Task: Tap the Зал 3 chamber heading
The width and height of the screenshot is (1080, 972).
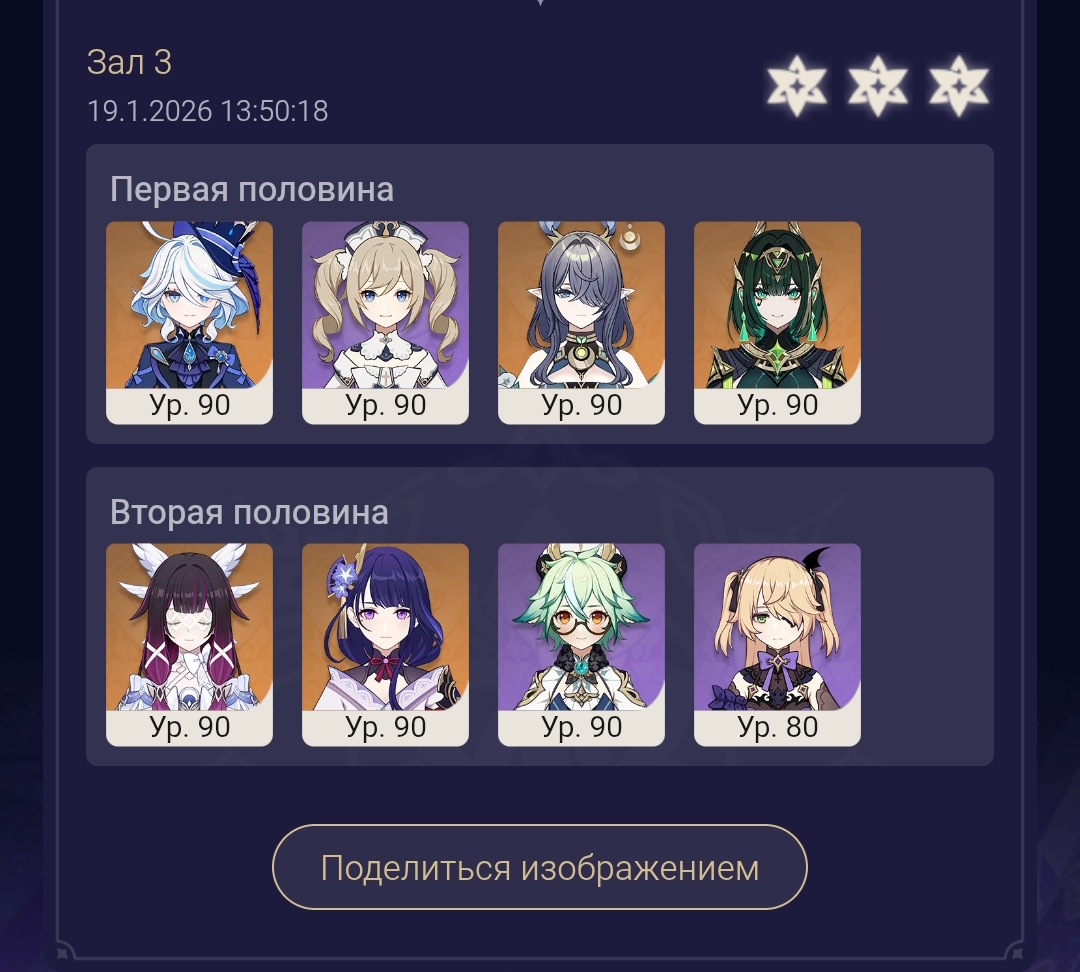Action: click(129, 63)
